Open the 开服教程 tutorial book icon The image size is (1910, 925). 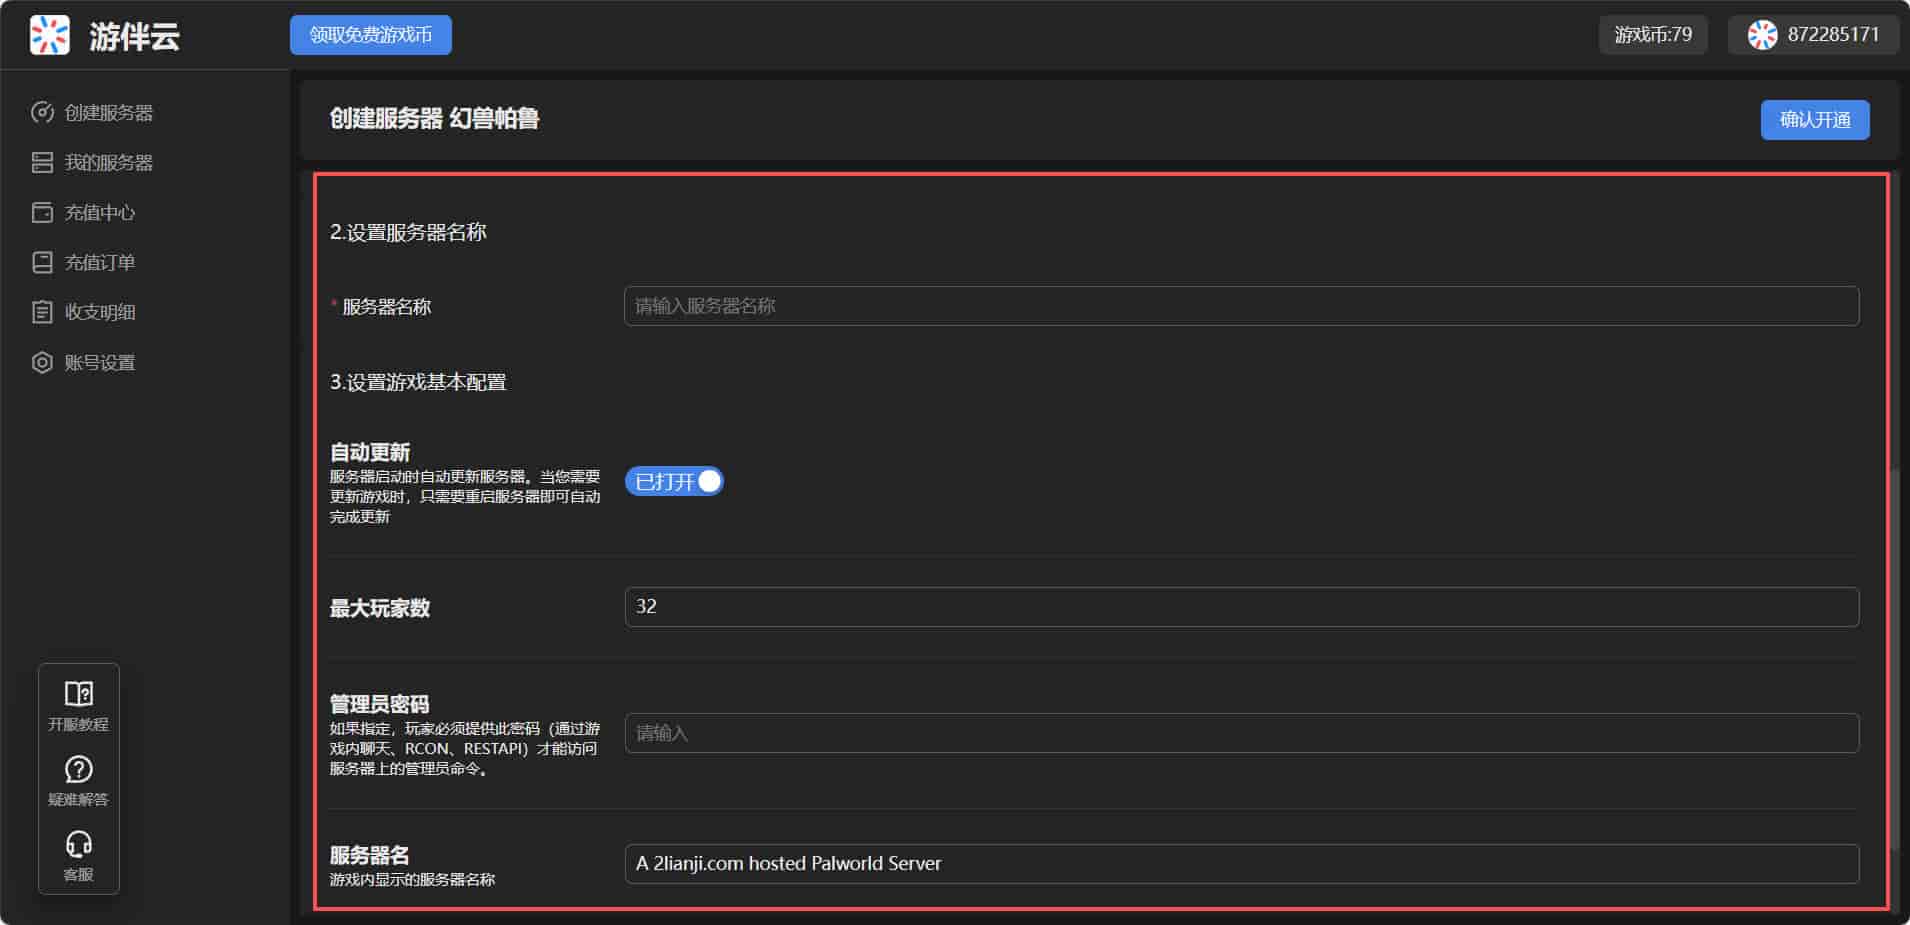click(78, 694)
